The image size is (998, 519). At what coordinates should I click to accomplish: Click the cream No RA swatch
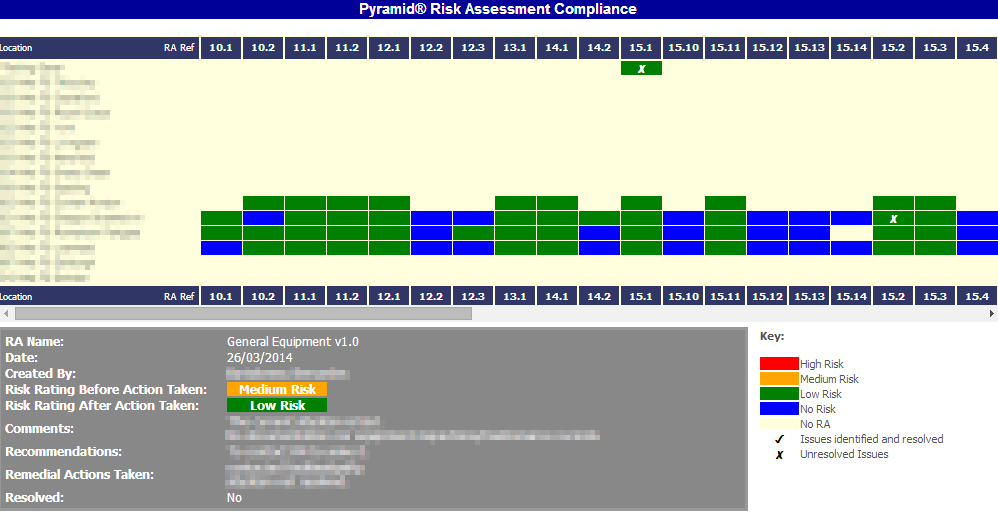click(779, 424)
